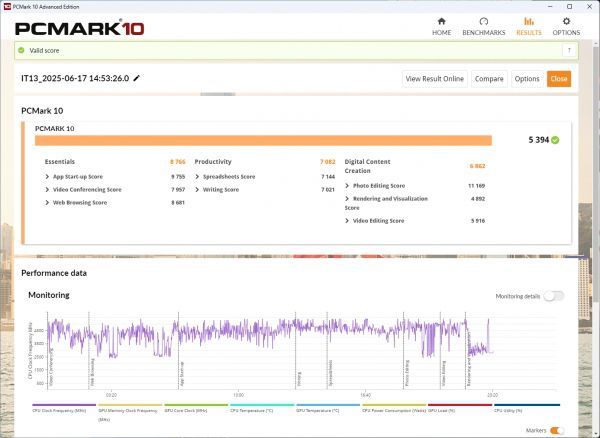Toggle GPU Load legend series
The image size is (600, 438).
coord(460,409)
